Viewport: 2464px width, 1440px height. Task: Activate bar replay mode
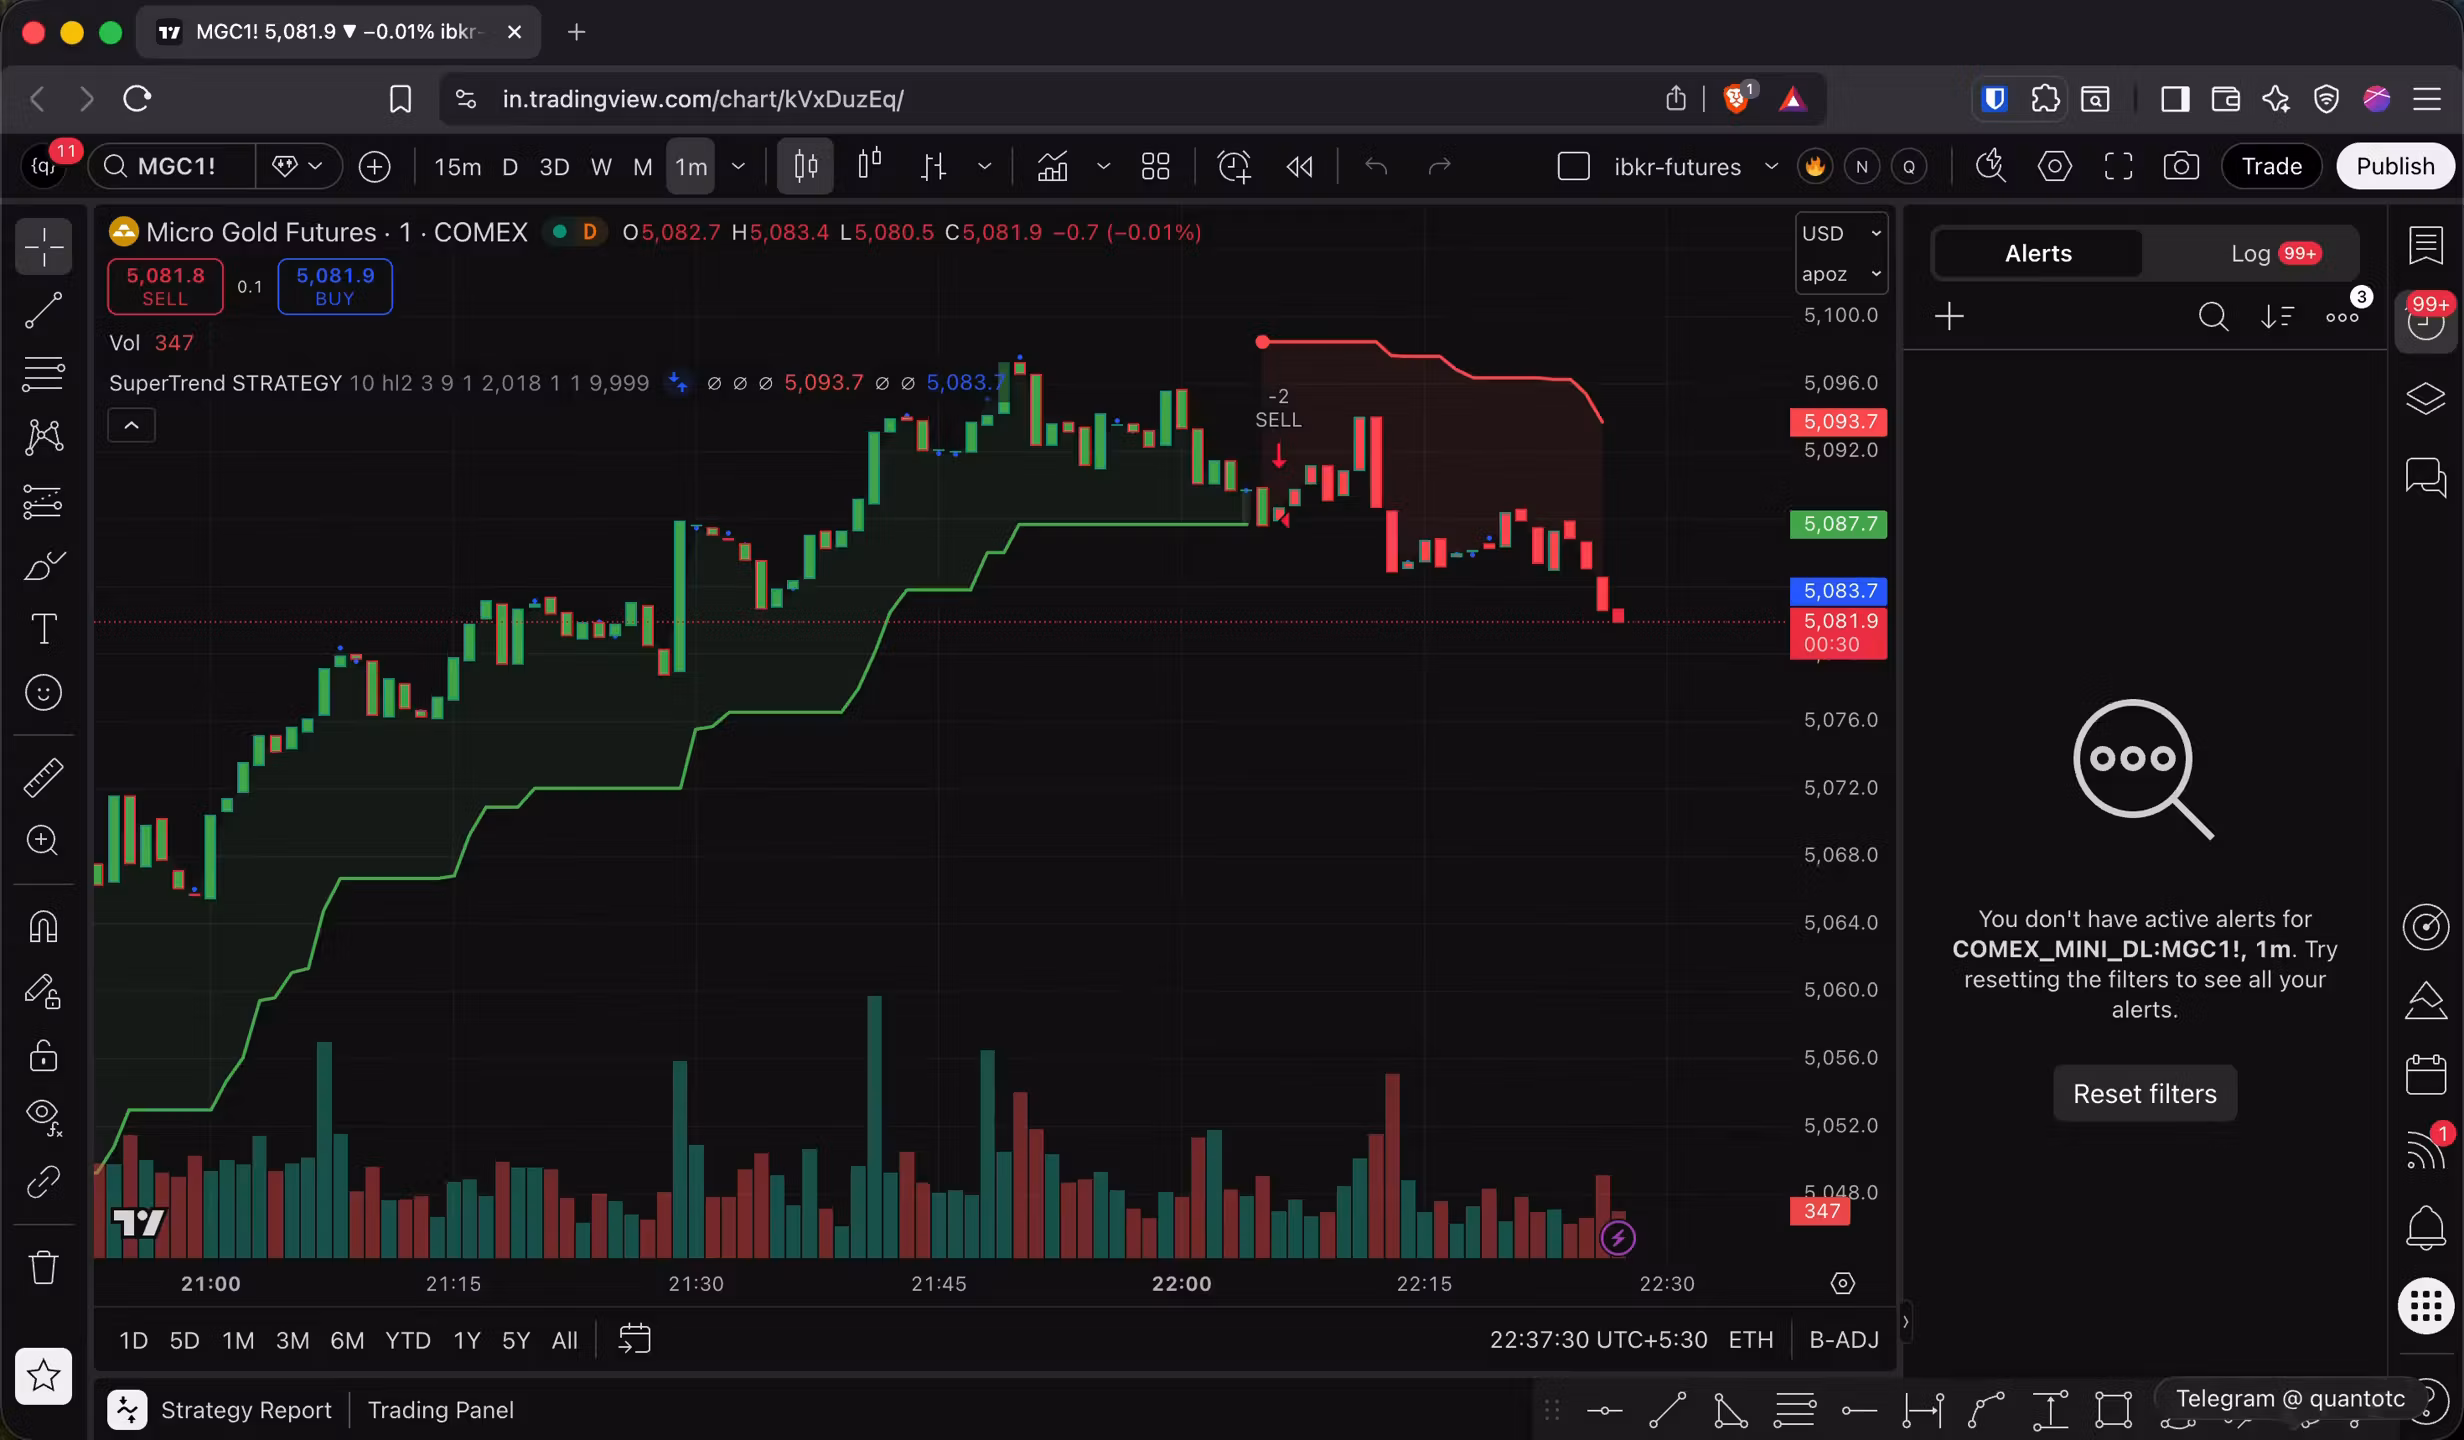1299,166
